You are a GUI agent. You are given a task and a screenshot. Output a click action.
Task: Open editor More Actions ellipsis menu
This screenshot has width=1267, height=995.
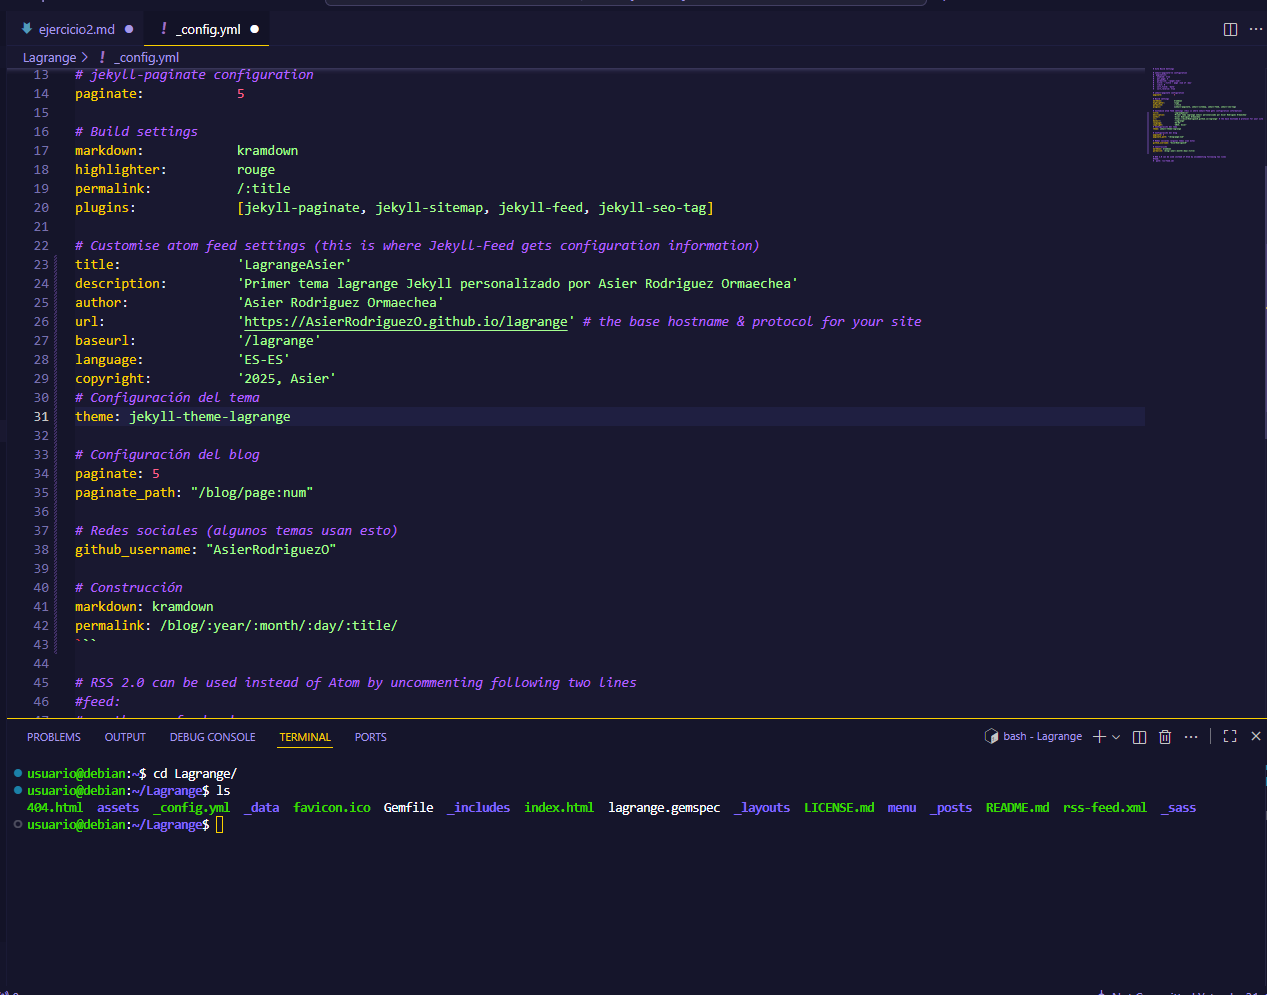coord(1256,29)
